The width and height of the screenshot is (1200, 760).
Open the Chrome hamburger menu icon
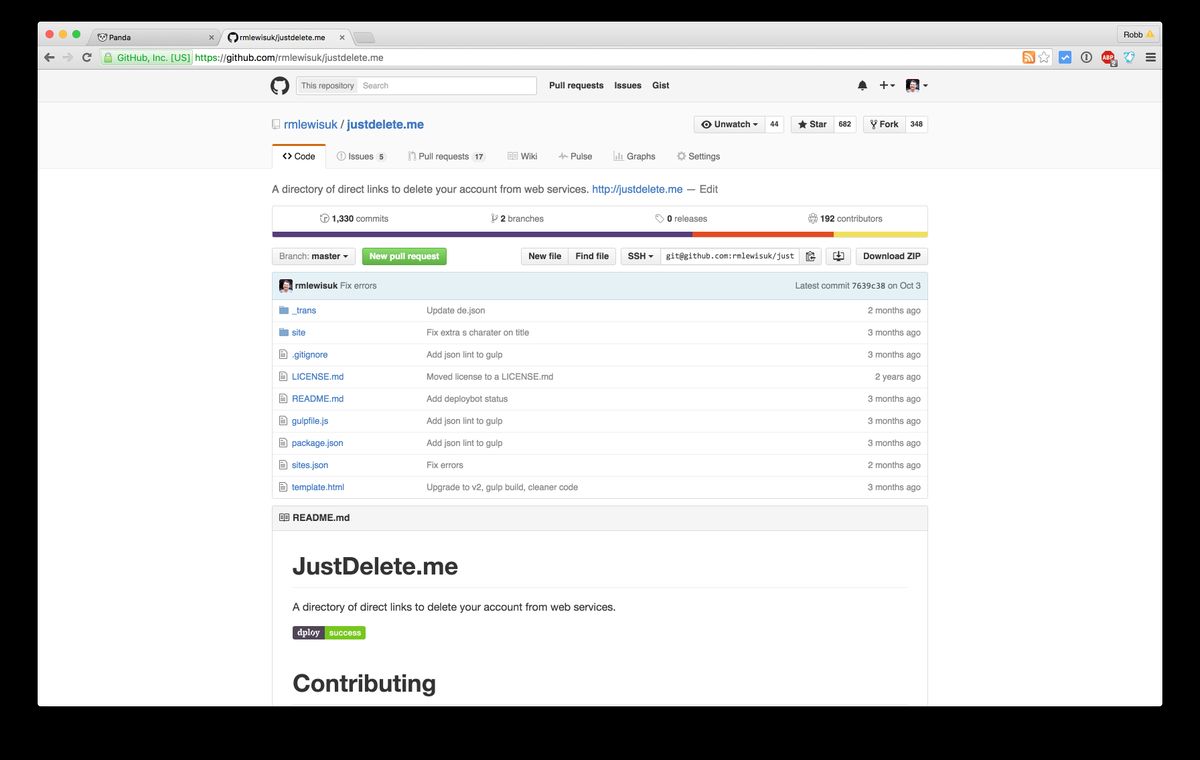pos(1151,58)
